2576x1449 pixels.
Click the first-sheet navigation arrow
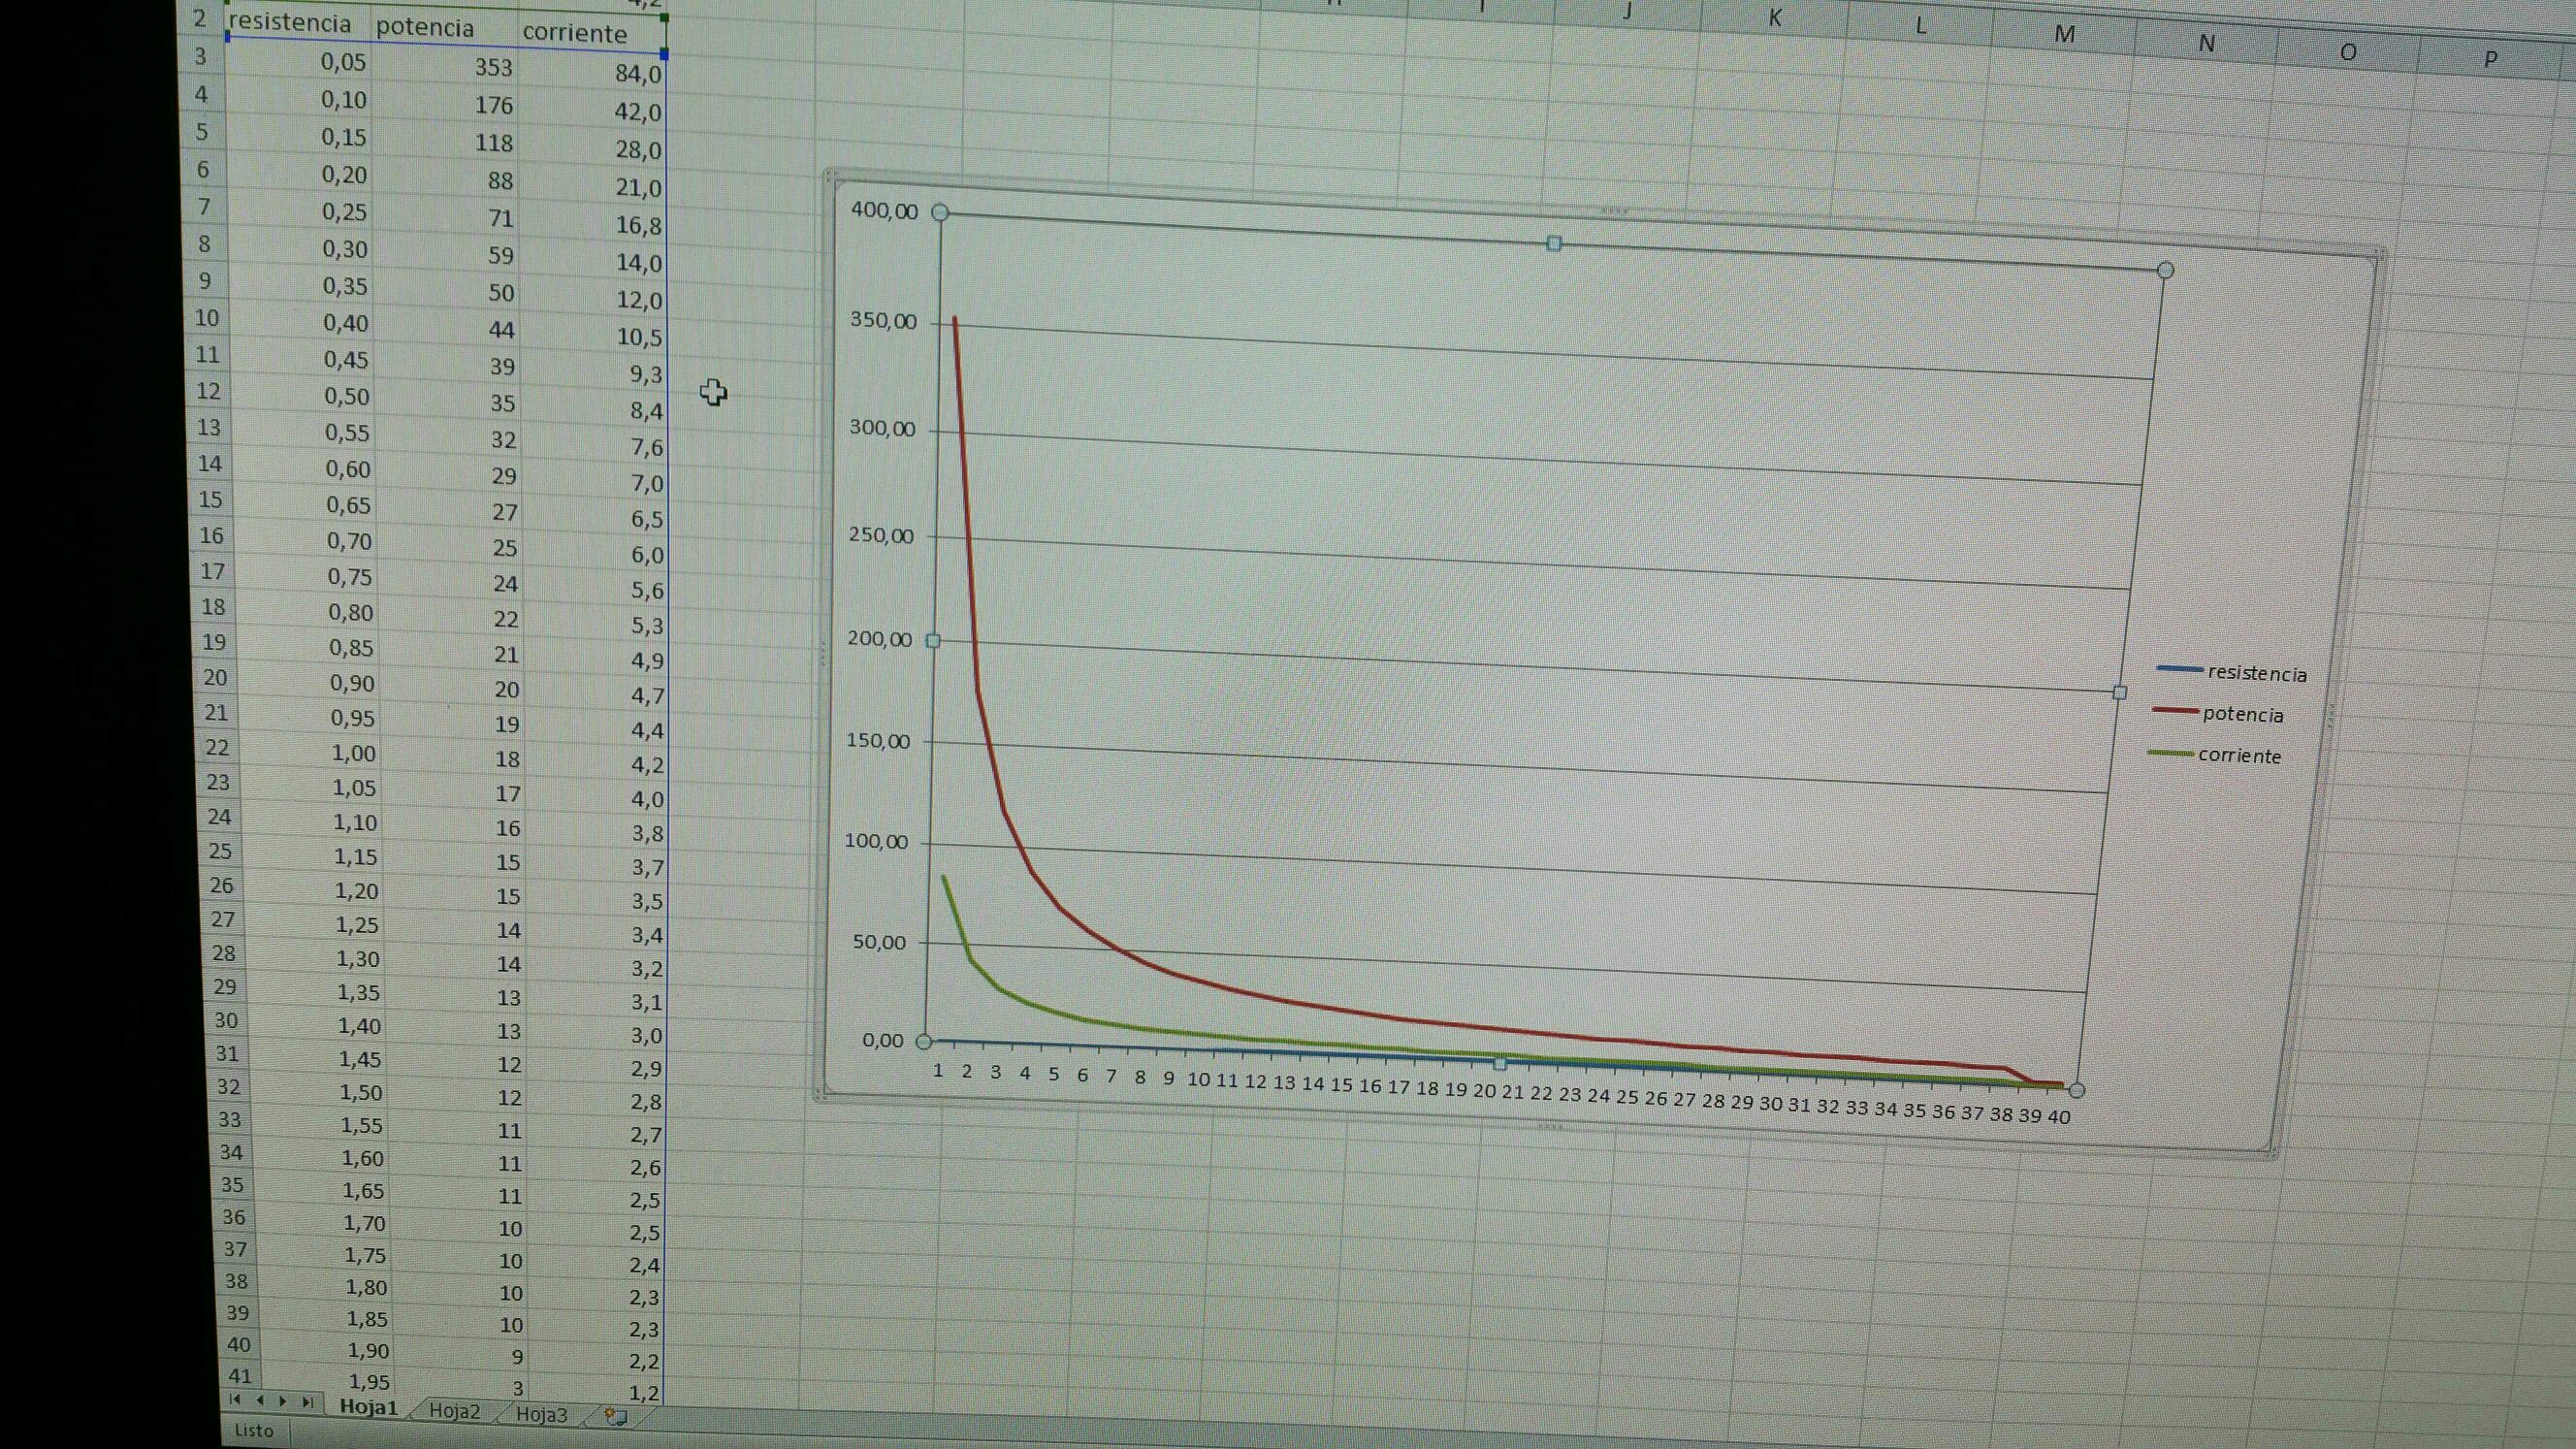(x=235, y=1399)
